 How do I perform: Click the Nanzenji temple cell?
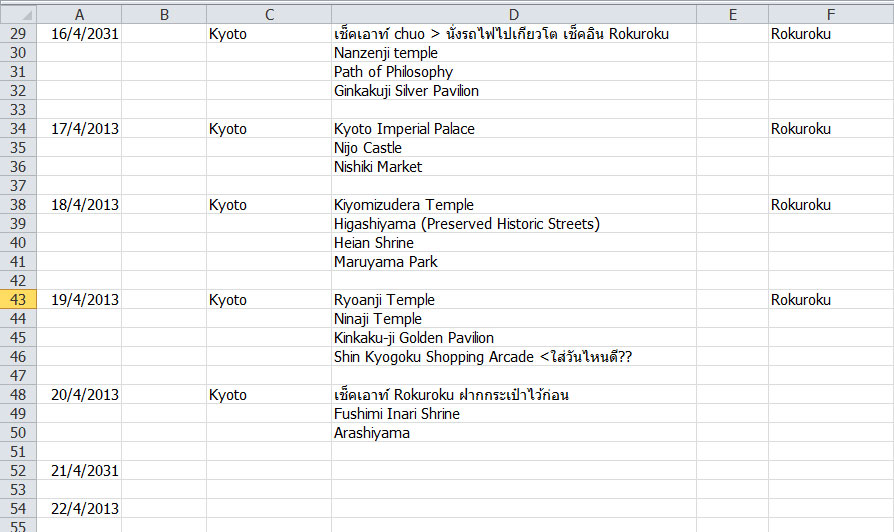pos(514,52)
